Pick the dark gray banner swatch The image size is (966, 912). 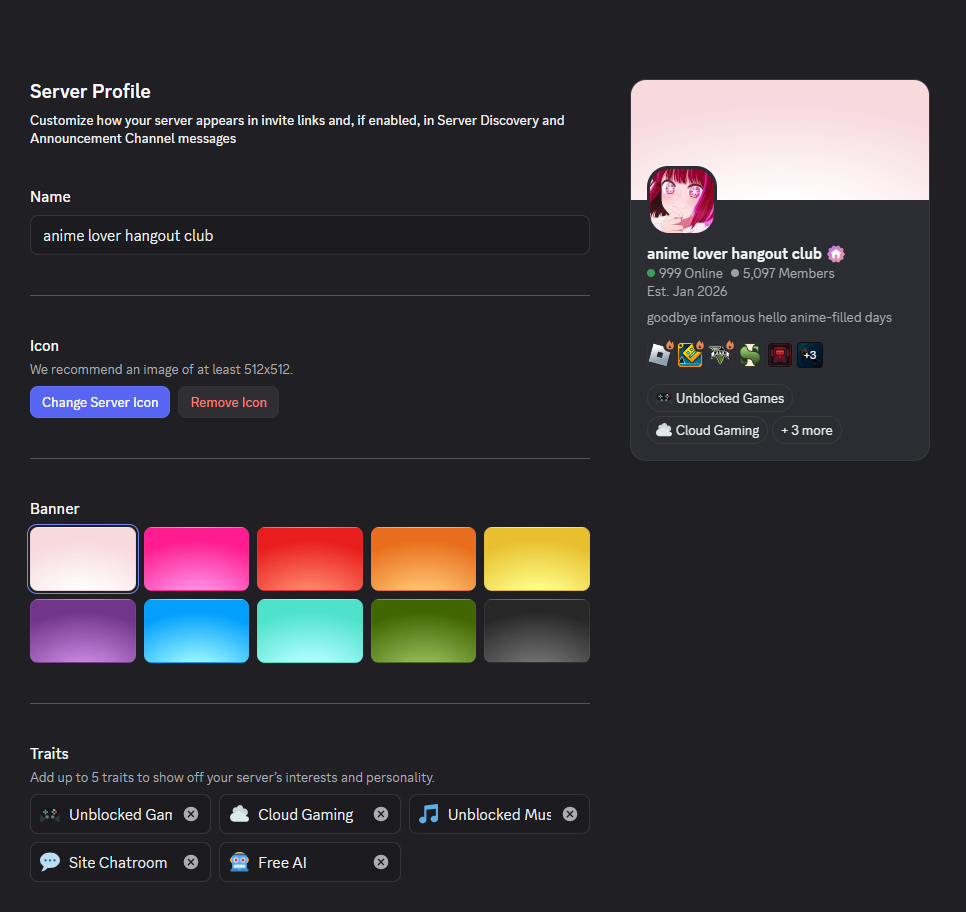pos(537,631)
